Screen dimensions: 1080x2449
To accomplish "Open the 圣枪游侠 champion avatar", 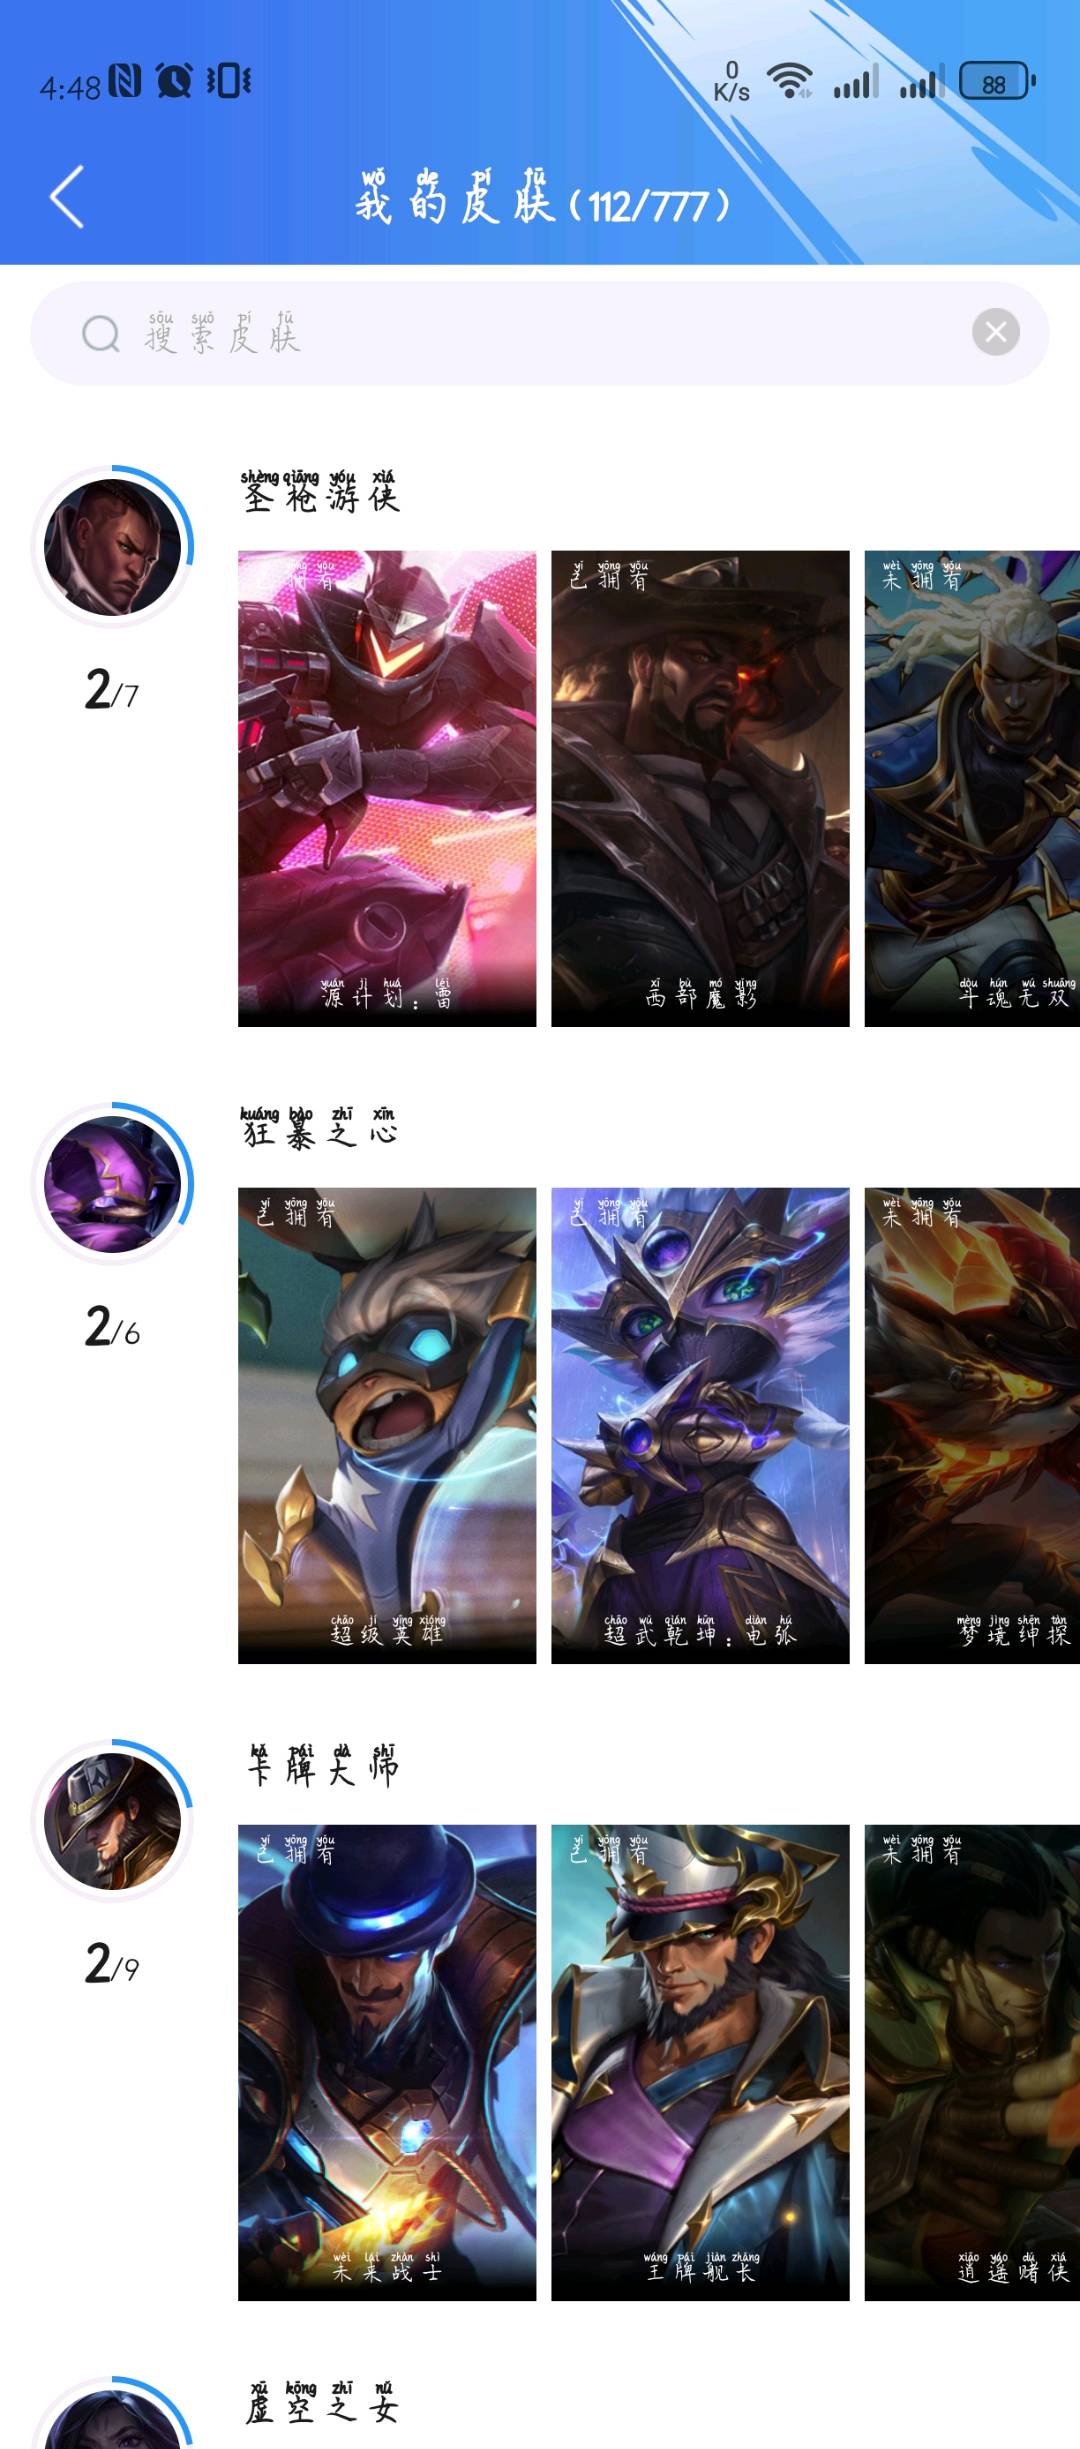I will pos(112,547).
